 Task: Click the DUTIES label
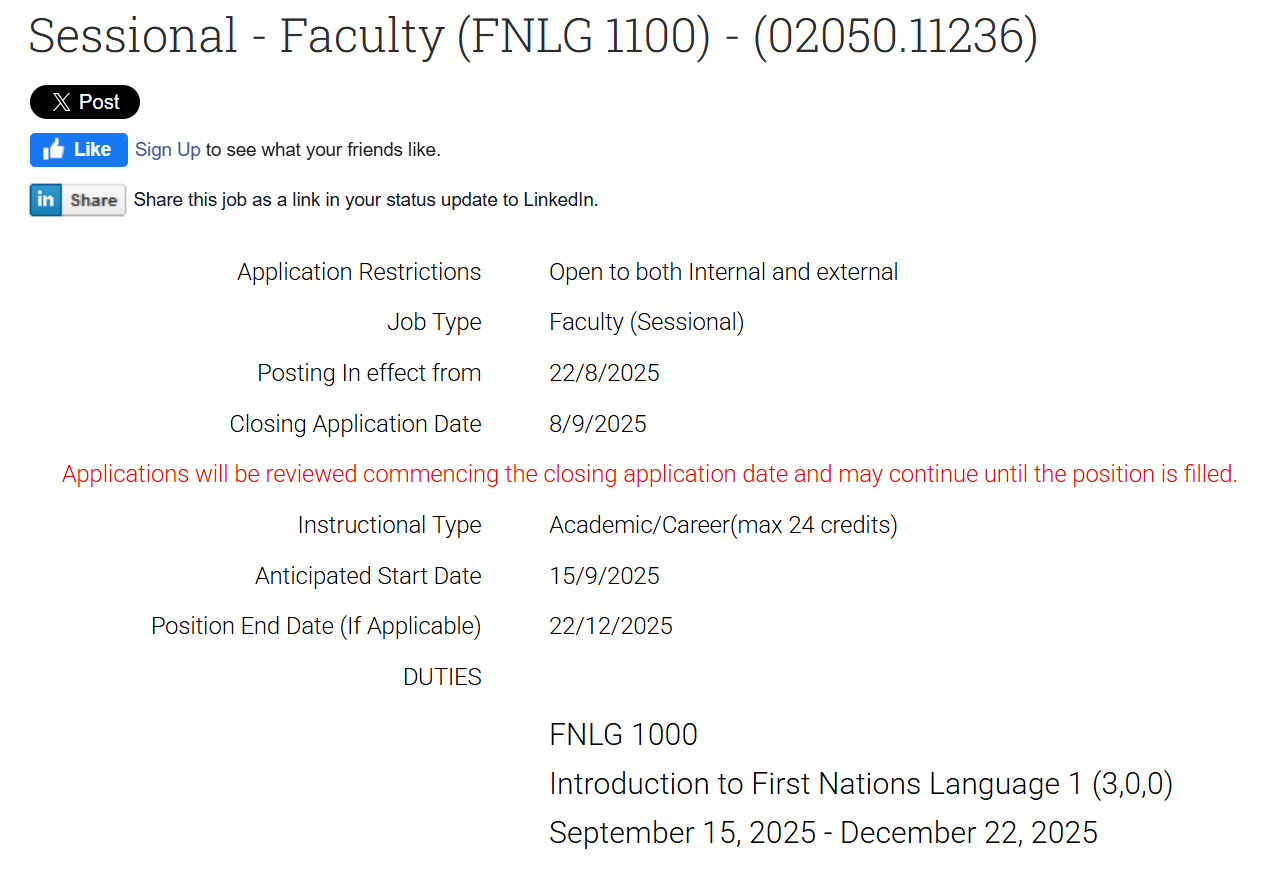click(442, 677)
